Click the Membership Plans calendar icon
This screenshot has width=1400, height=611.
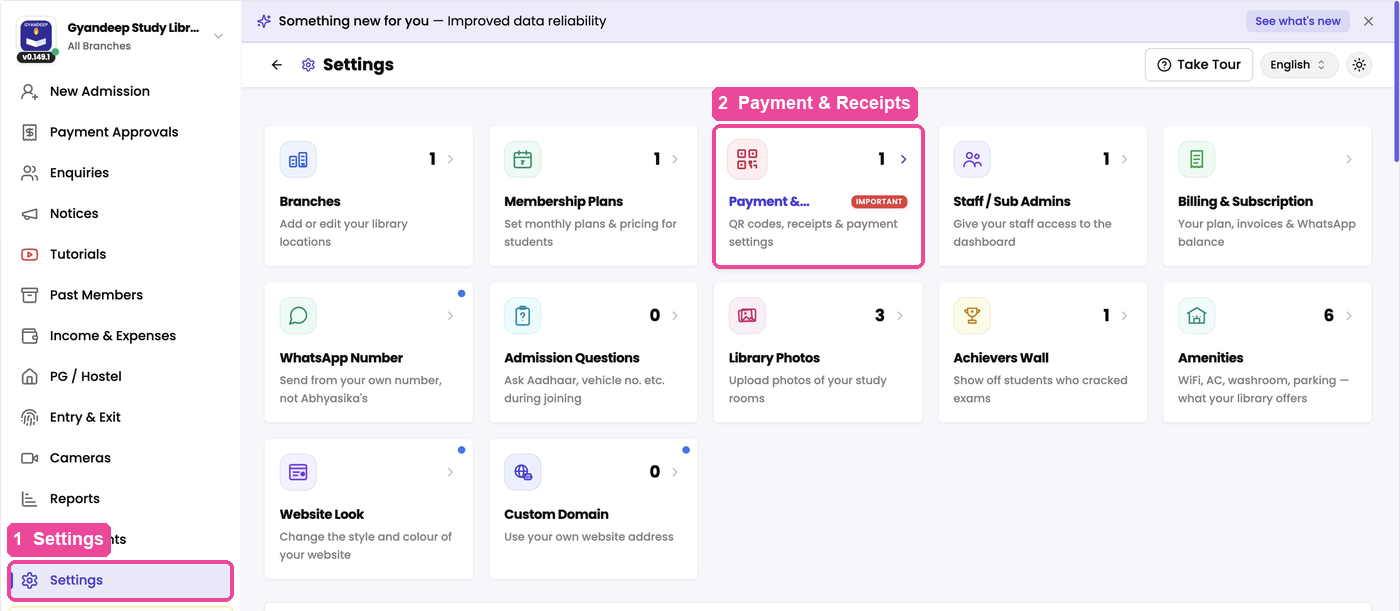[x=522, y=159]
